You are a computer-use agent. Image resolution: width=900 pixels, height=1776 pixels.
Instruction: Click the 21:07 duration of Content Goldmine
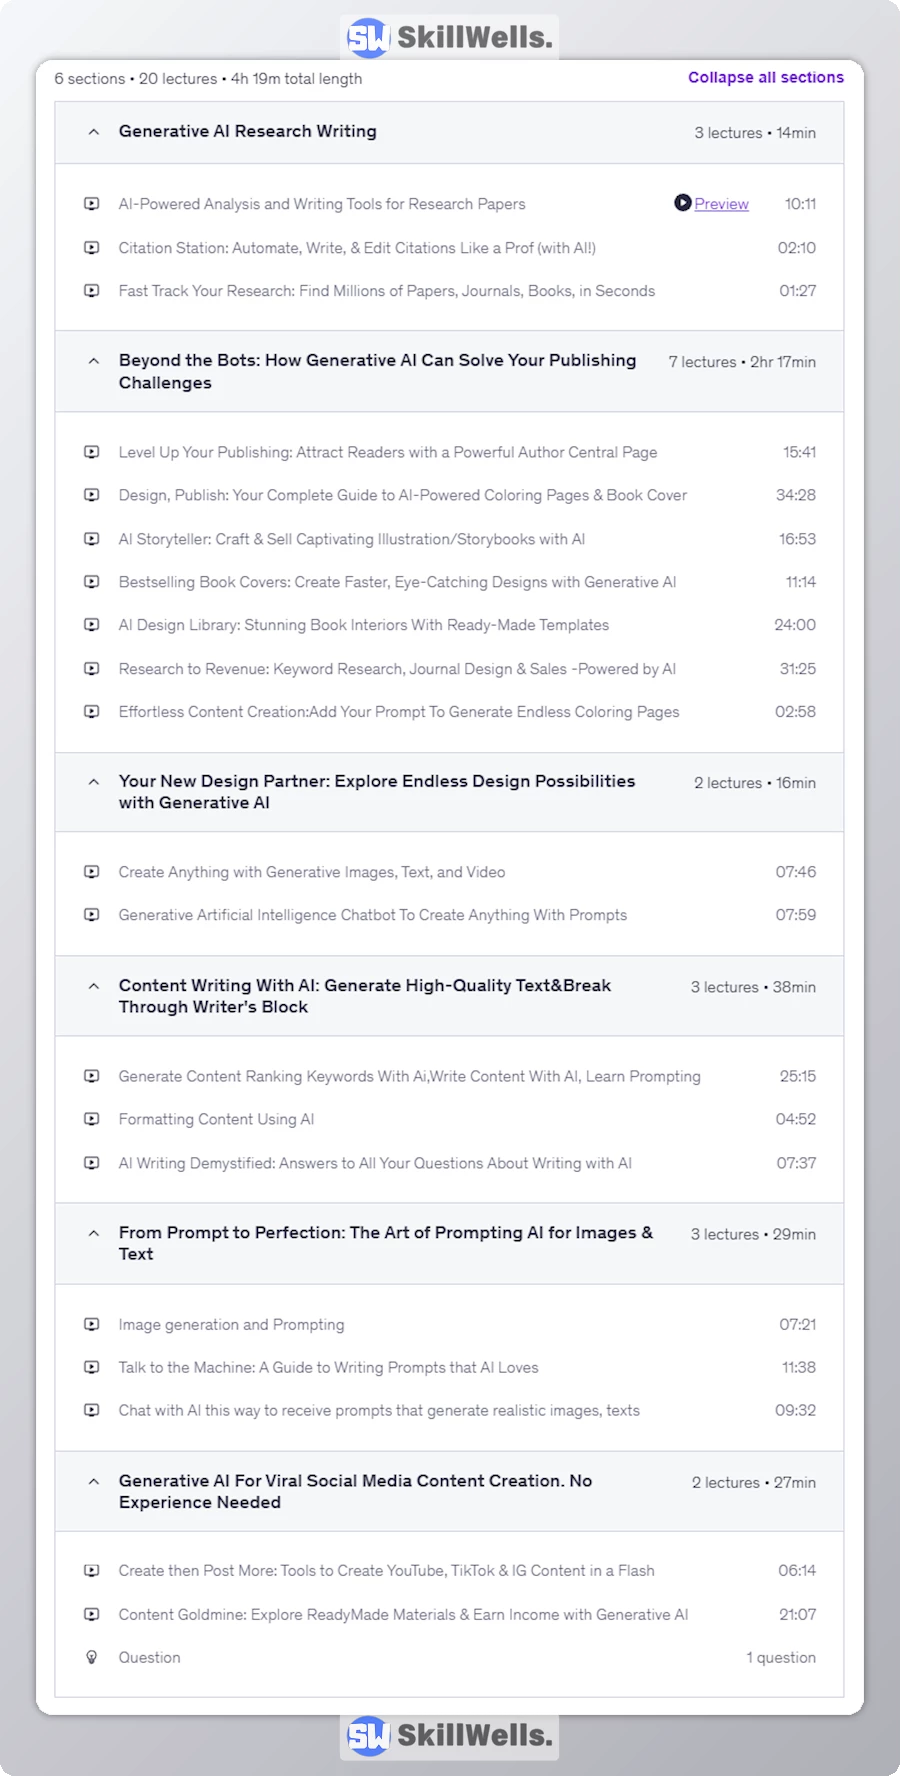798,1614
